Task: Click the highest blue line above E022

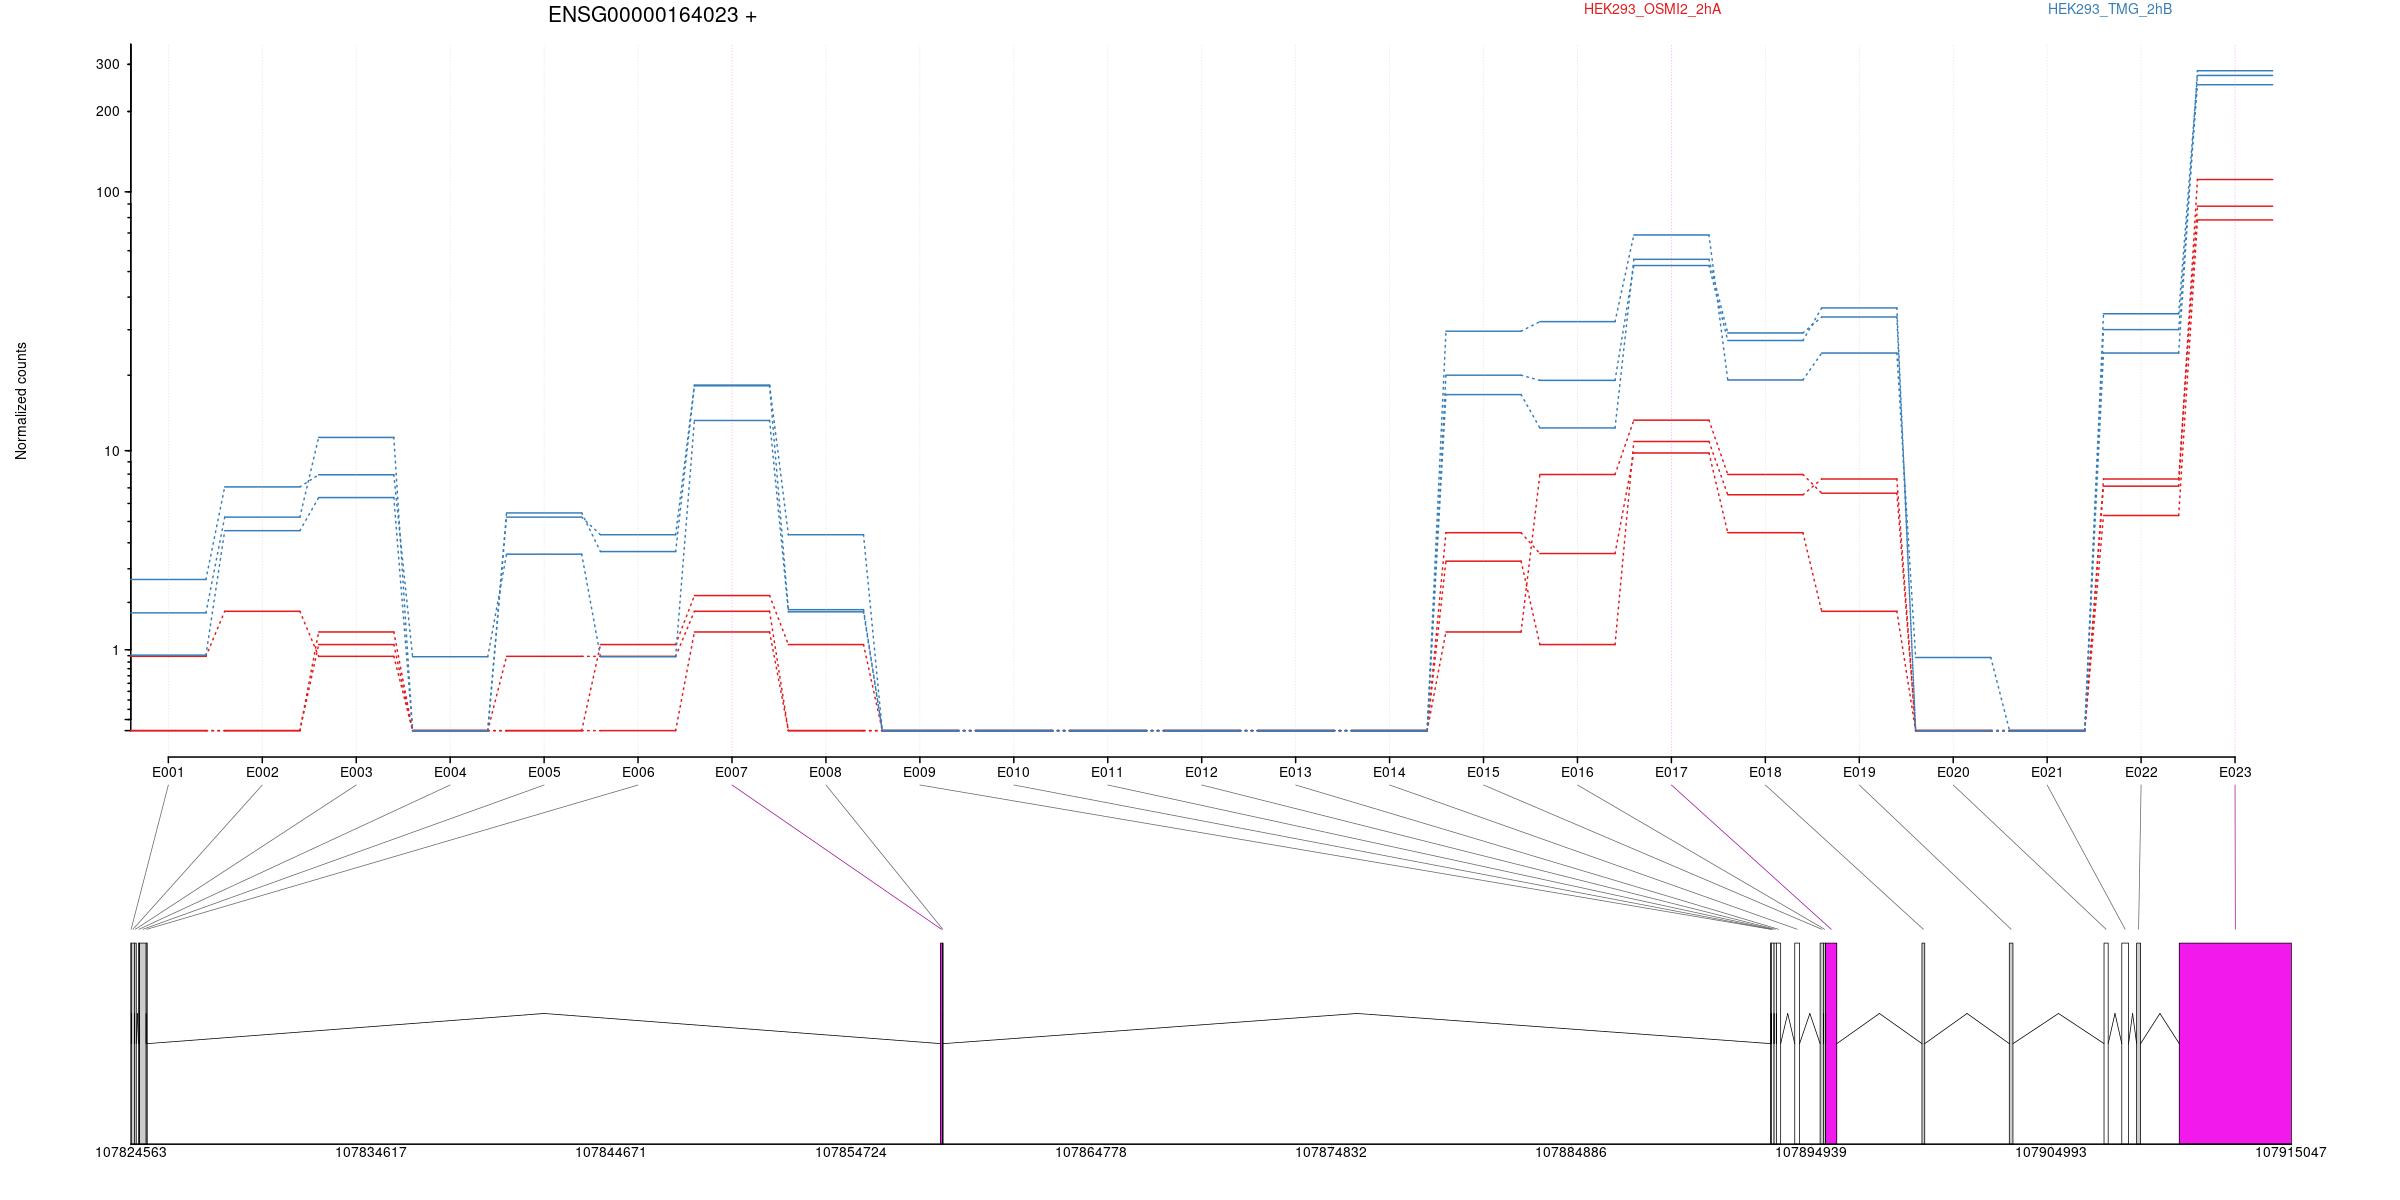Action: [x=2141, y=314]
